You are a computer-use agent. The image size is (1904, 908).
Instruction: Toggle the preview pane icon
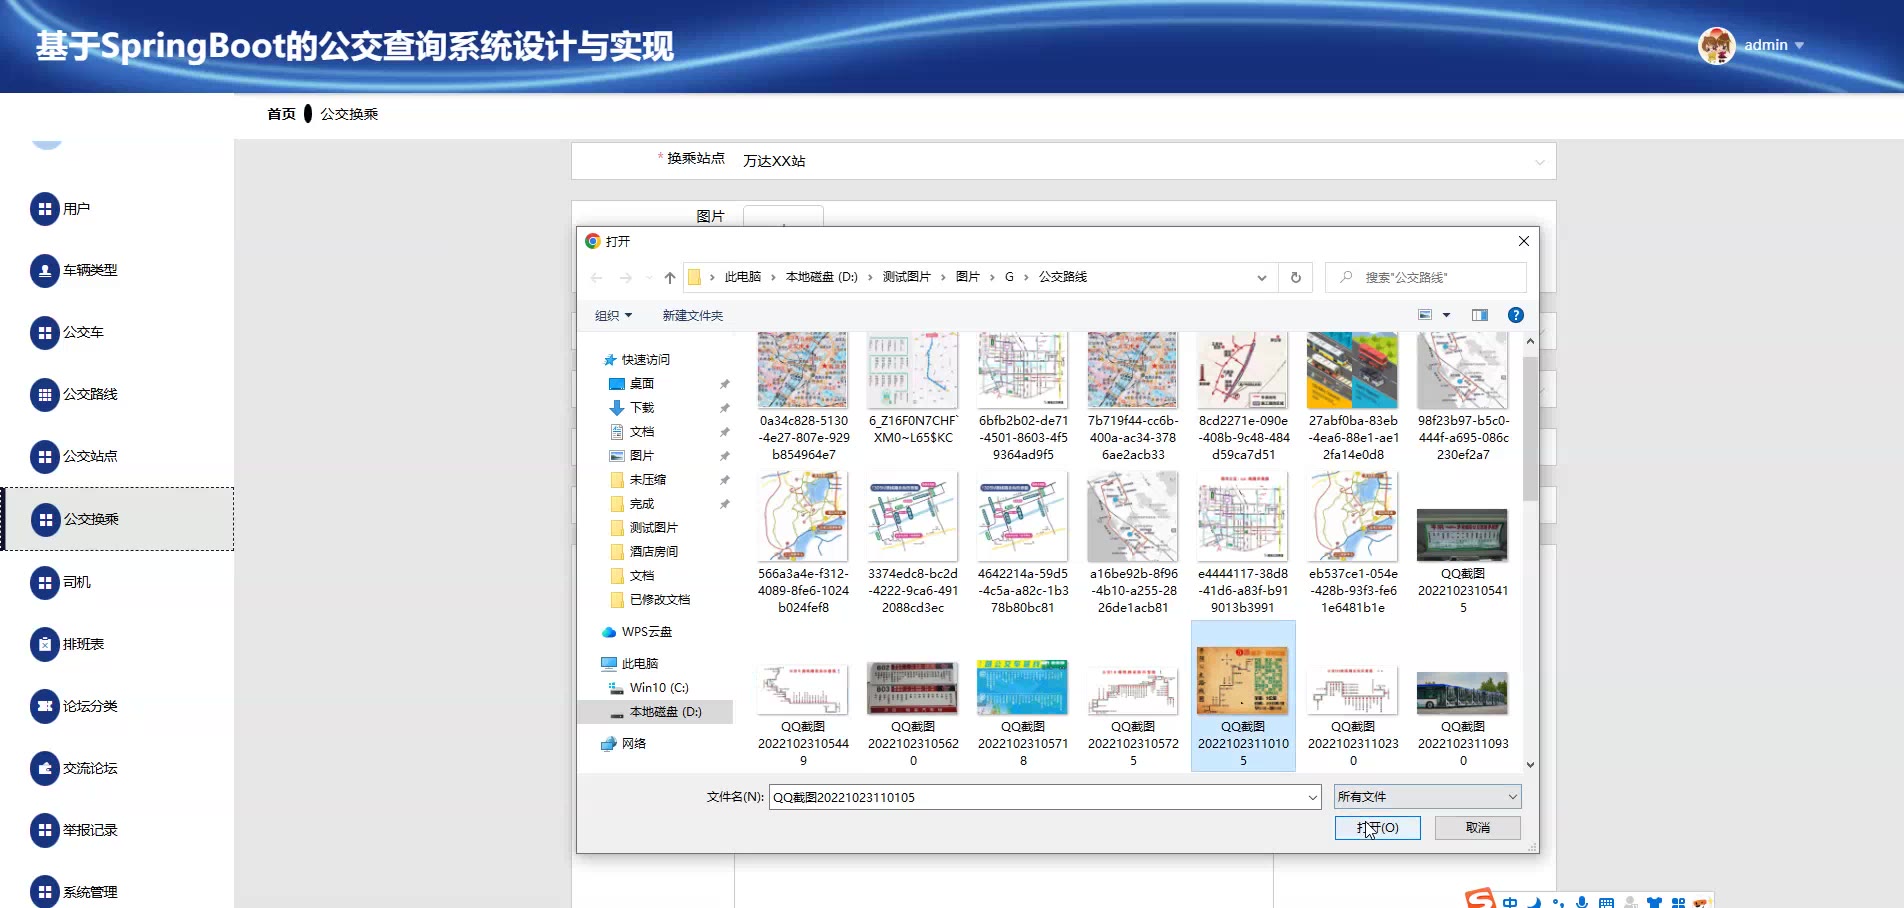point(1479,315)
